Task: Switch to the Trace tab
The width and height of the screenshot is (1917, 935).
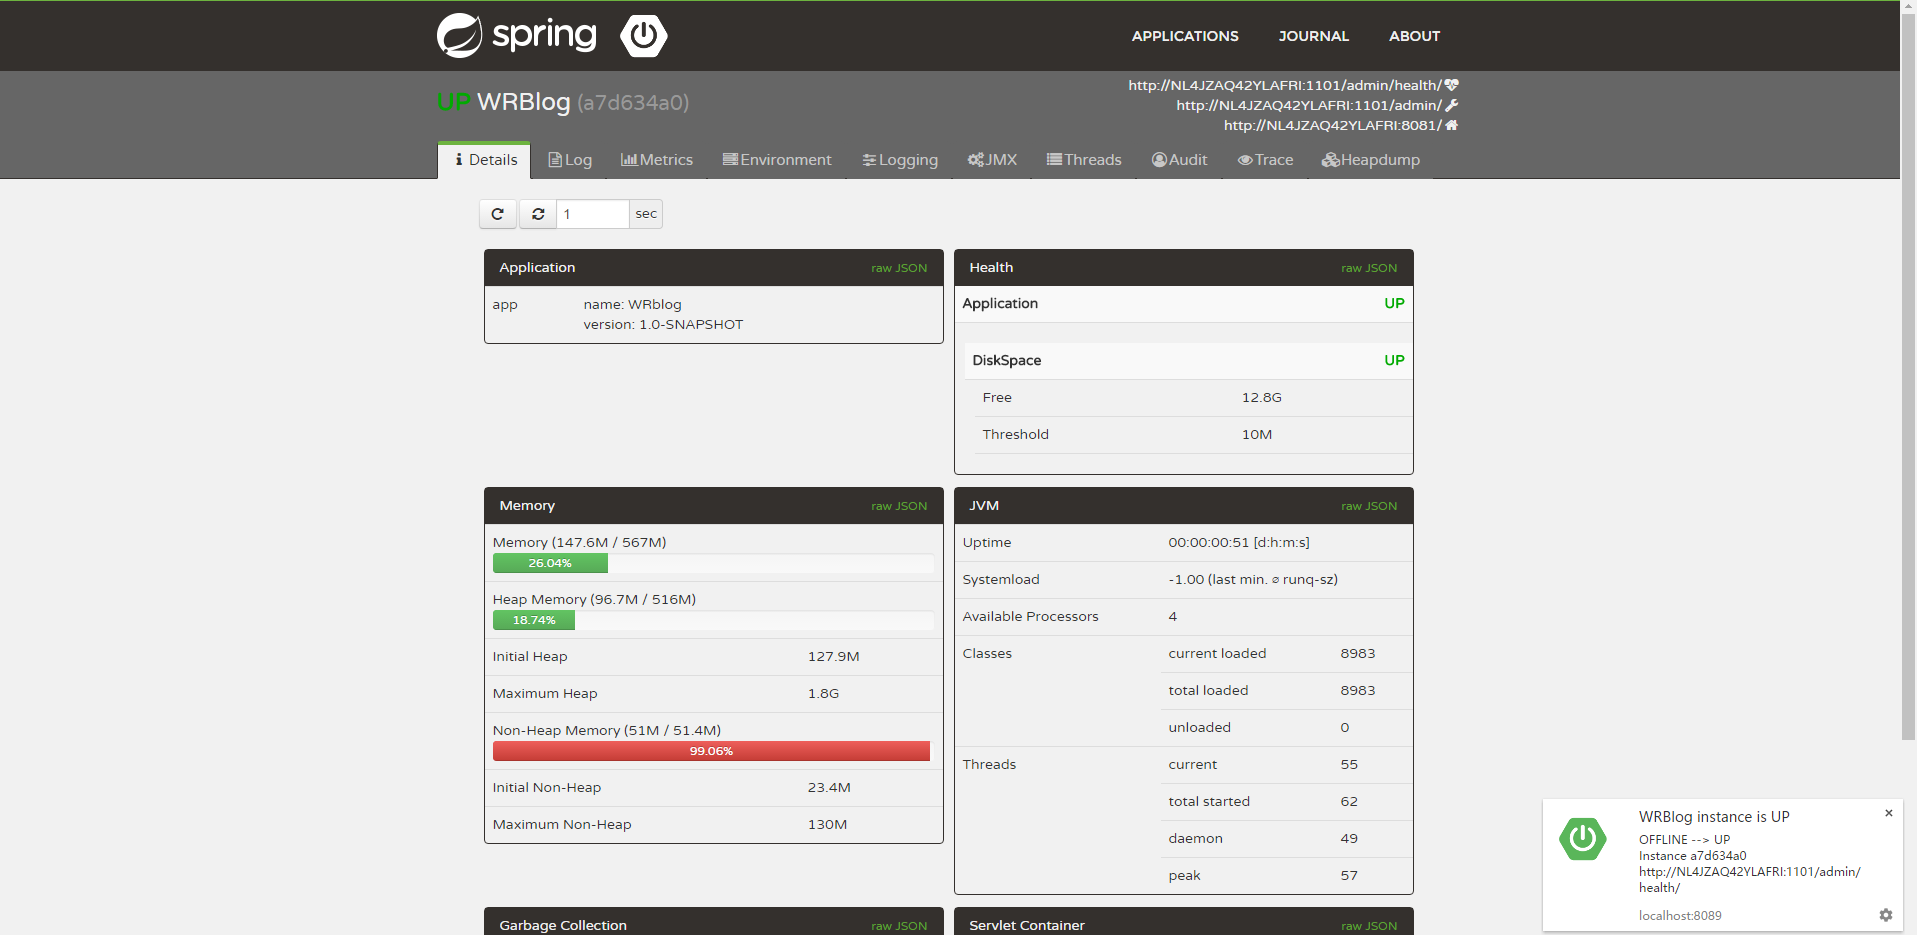Action: pos(1265,160)
